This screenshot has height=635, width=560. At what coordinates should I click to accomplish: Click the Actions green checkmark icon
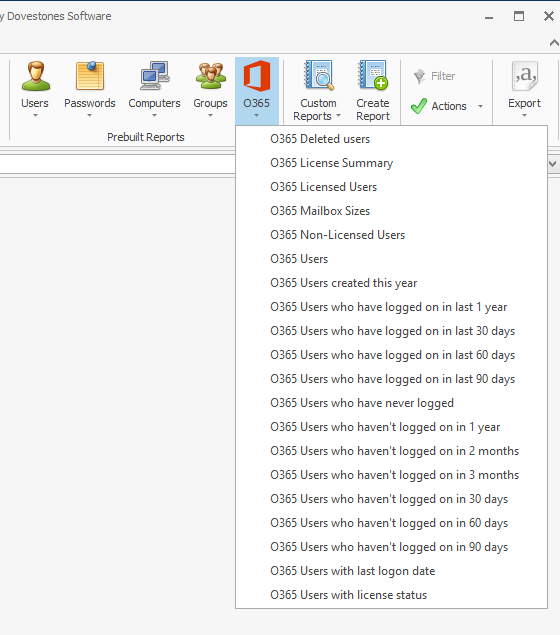[419, 106]
